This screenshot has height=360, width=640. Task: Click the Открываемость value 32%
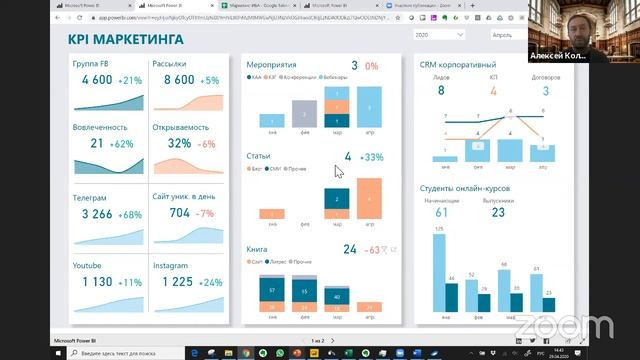tap(179, 143)
